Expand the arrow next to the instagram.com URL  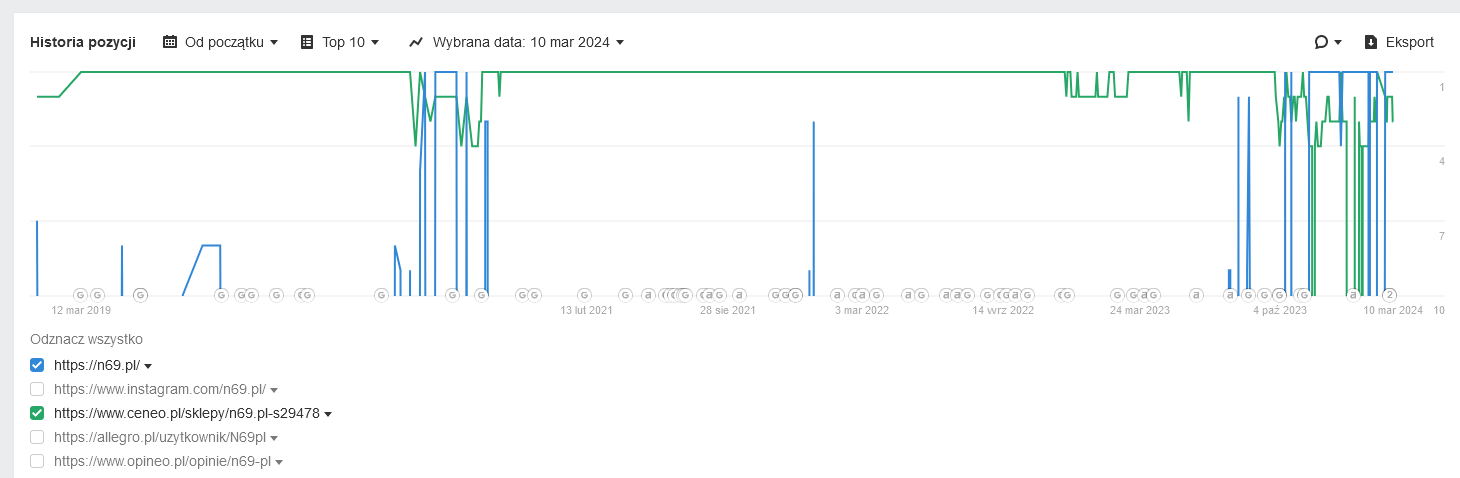274,390
